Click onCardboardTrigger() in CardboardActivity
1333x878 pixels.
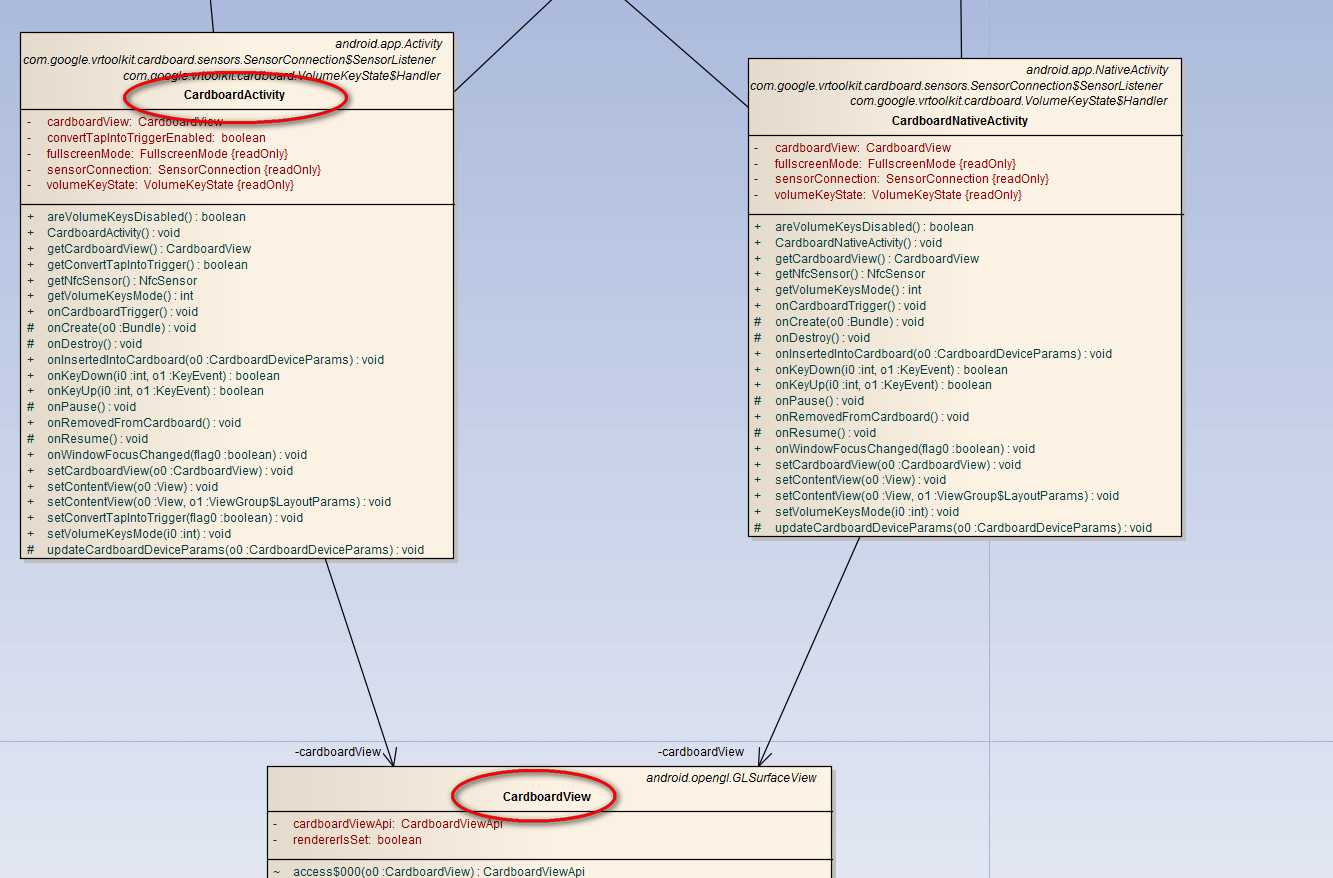pos(122,312)
